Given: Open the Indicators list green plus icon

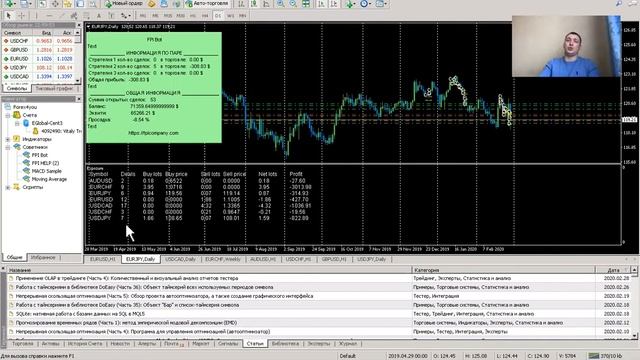Looking at the screenshot, I should (x=349, y=4).
